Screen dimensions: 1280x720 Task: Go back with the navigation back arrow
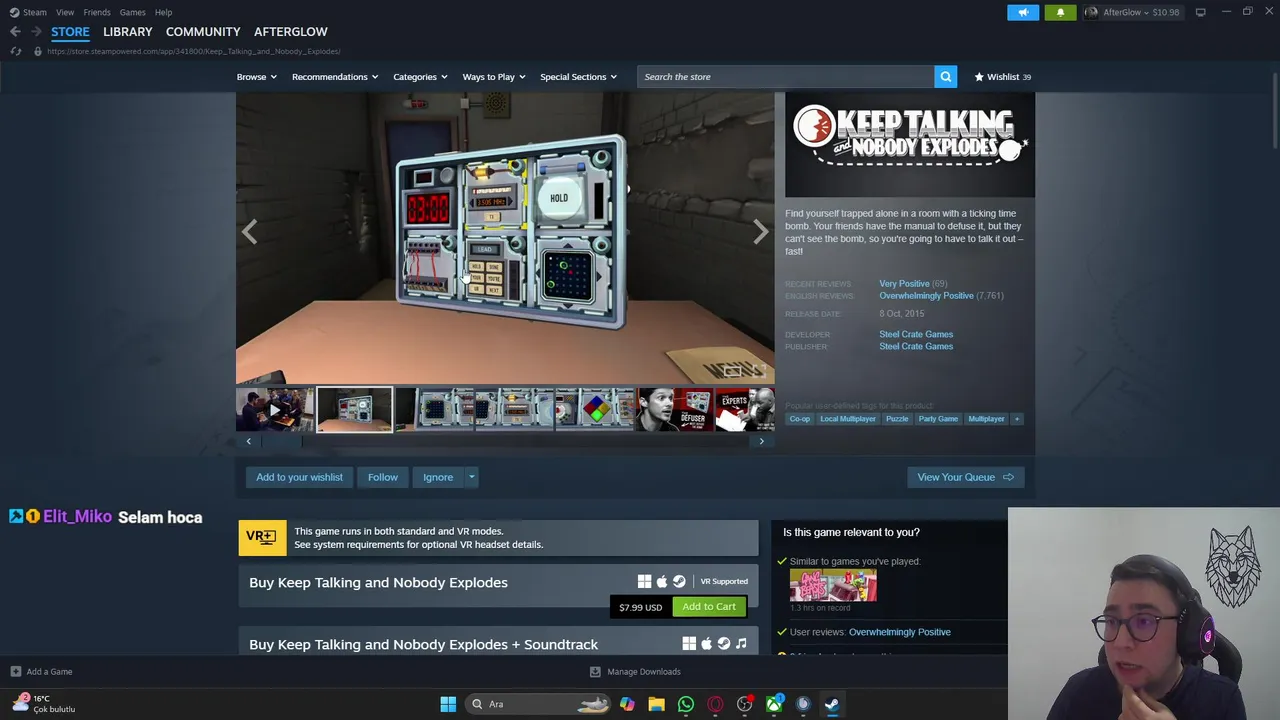(x=15, y=32)
